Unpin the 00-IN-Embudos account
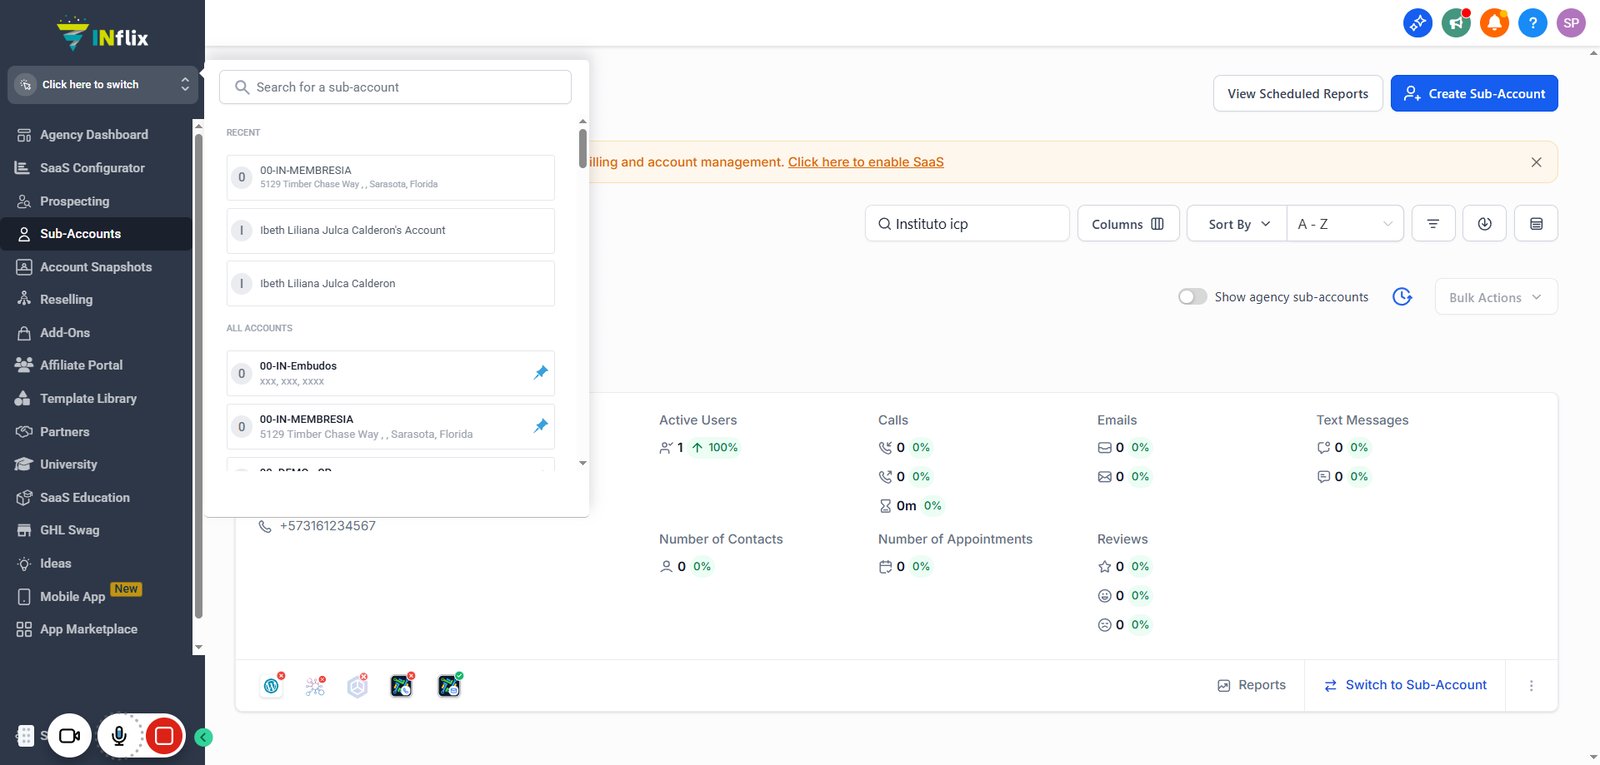This screenshot has width=1600, height=765. pos(541,372)
